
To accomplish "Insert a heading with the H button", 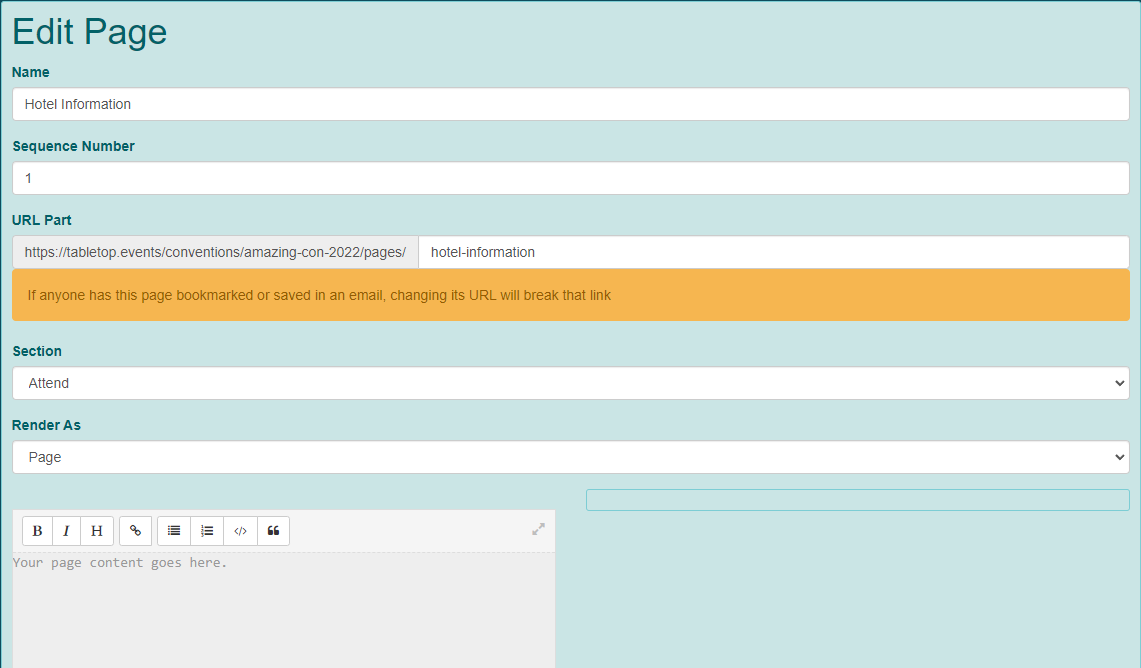I will [x=97, y=530].
